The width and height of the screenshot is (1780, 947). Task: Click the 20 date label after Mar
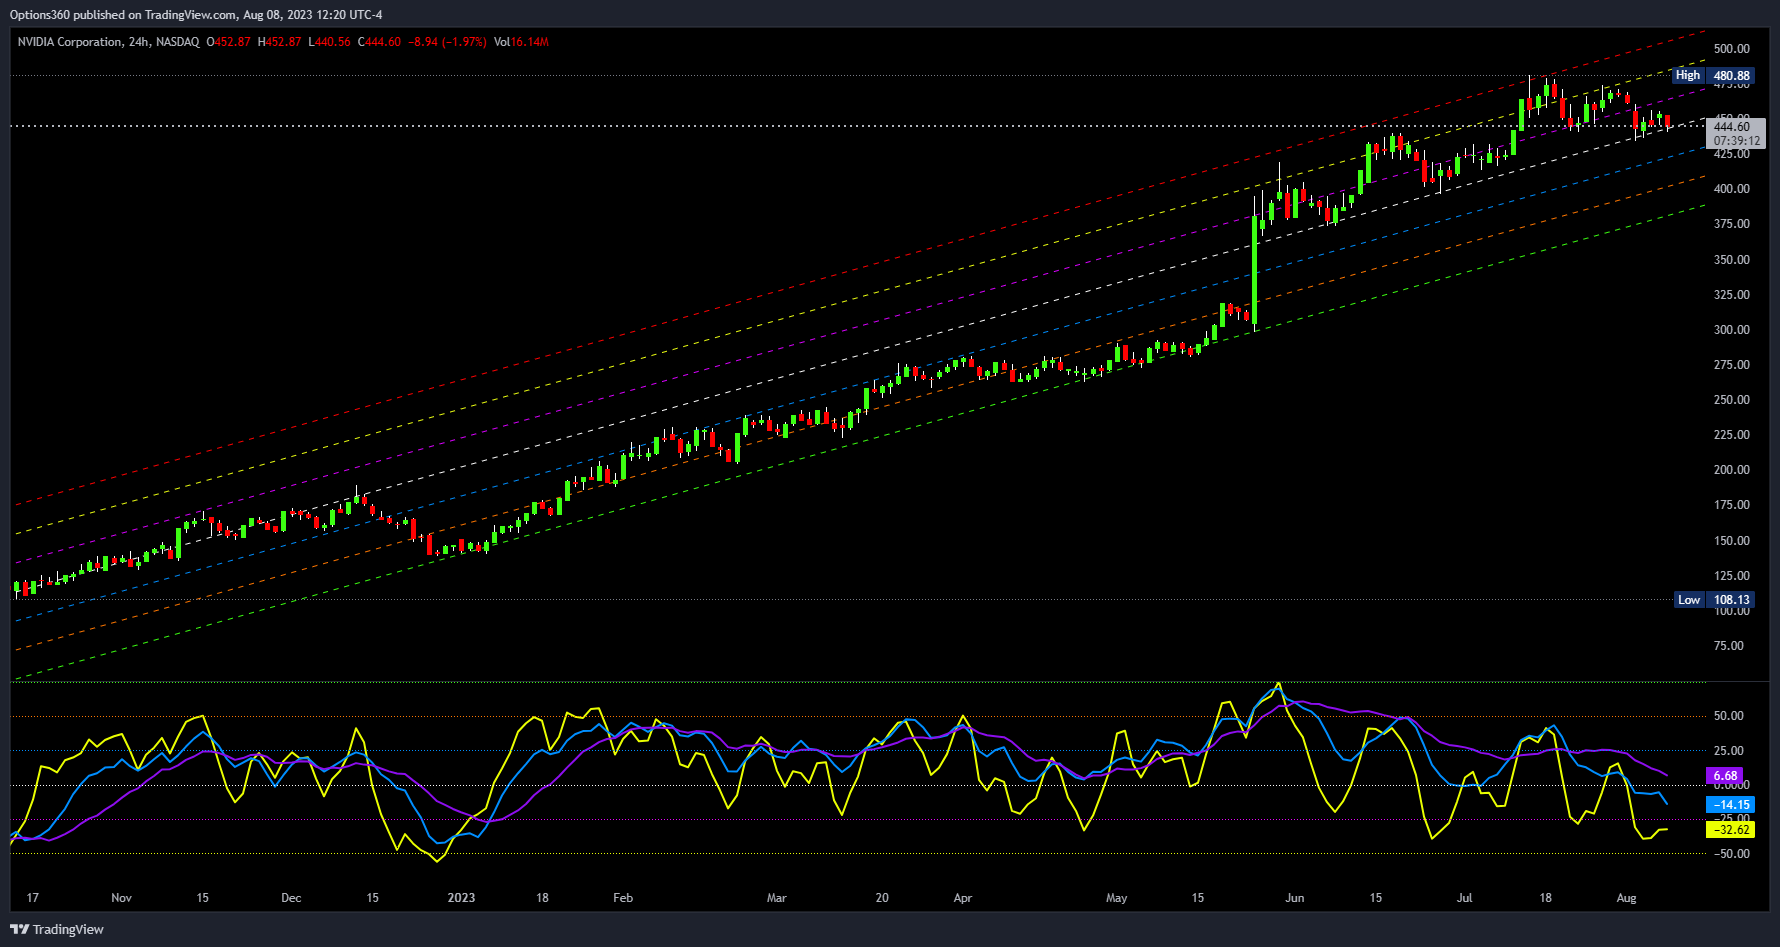click(x=882, y=897)
